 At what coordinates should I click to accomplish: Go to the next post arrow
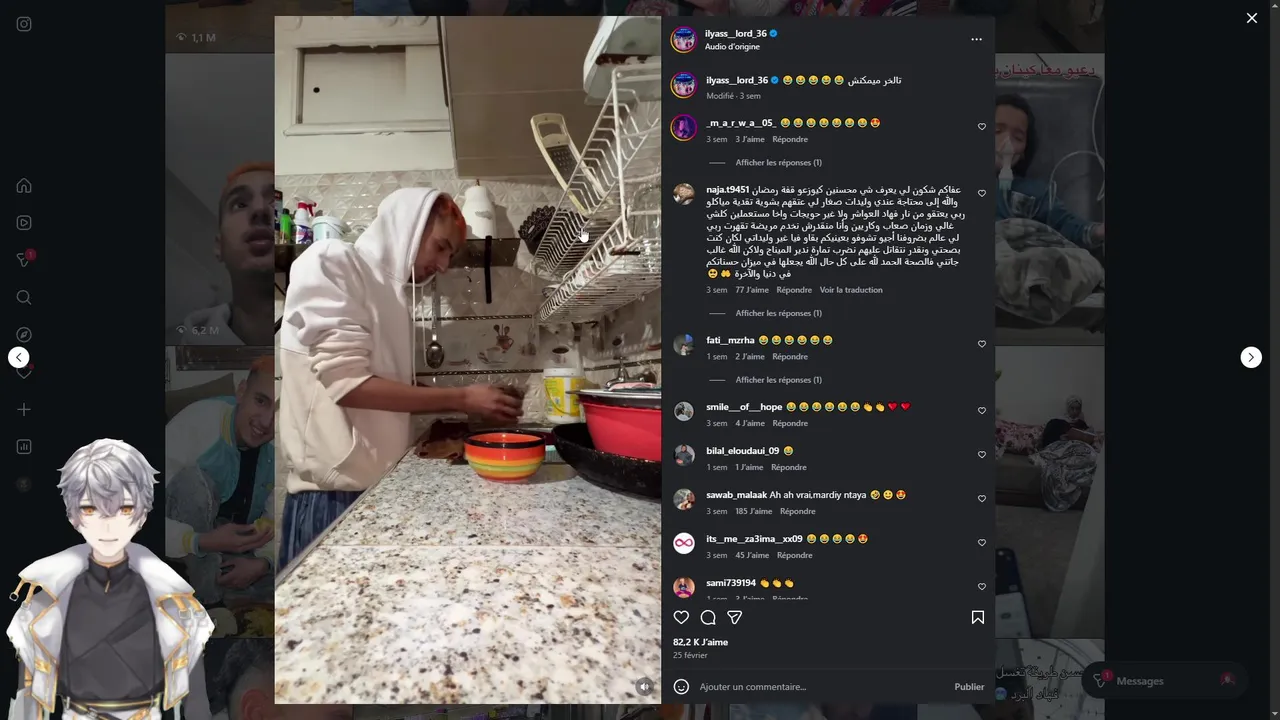(x=1251, y=357)
